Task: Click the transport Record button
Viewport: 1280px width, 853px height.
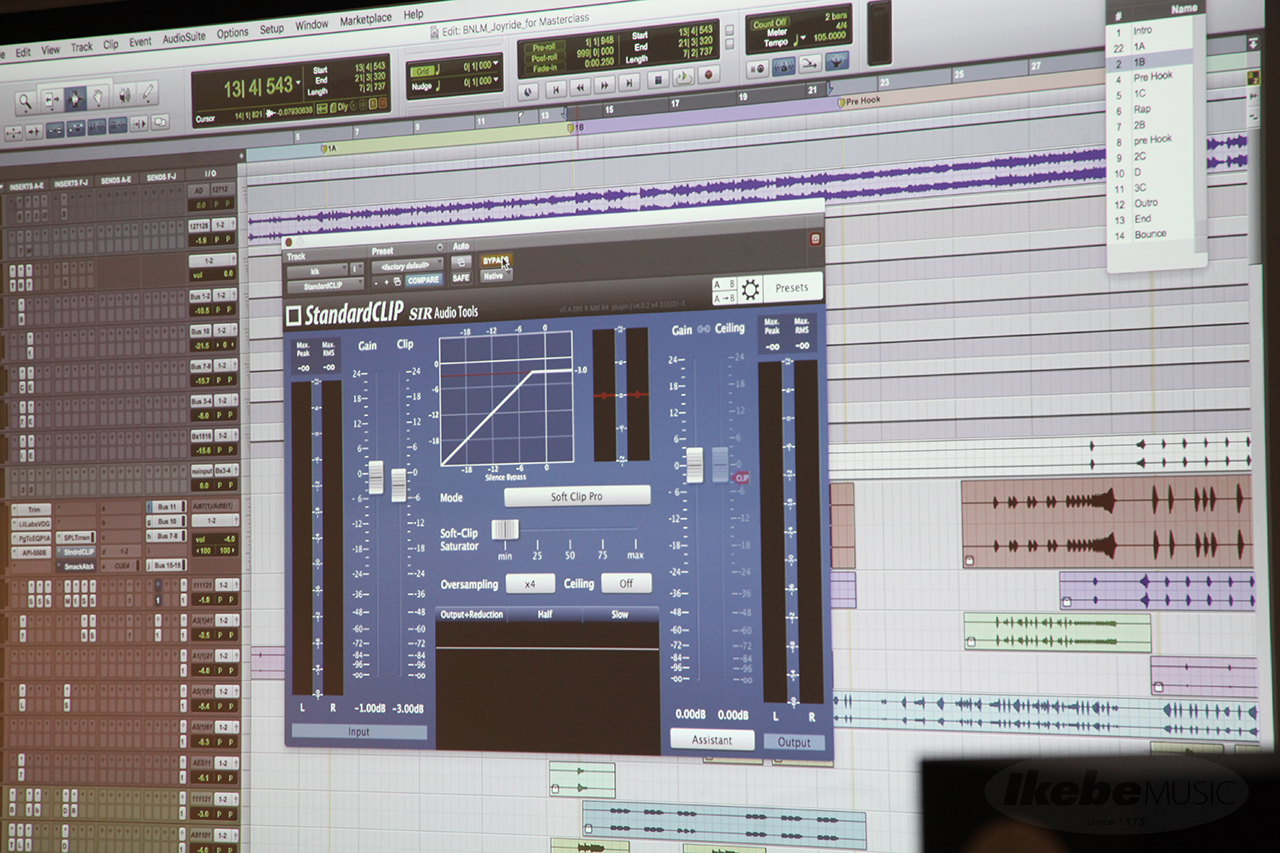Action: point(709,75)
